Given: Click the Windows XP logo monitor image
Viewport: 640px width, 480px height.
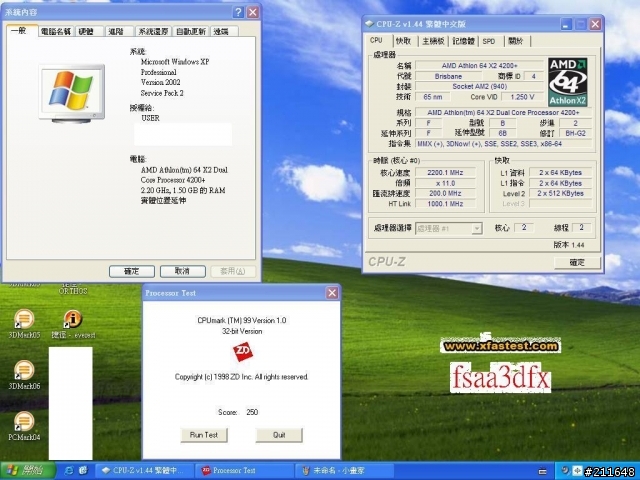Looking at the screenshot, I should [x=71, y=93].
